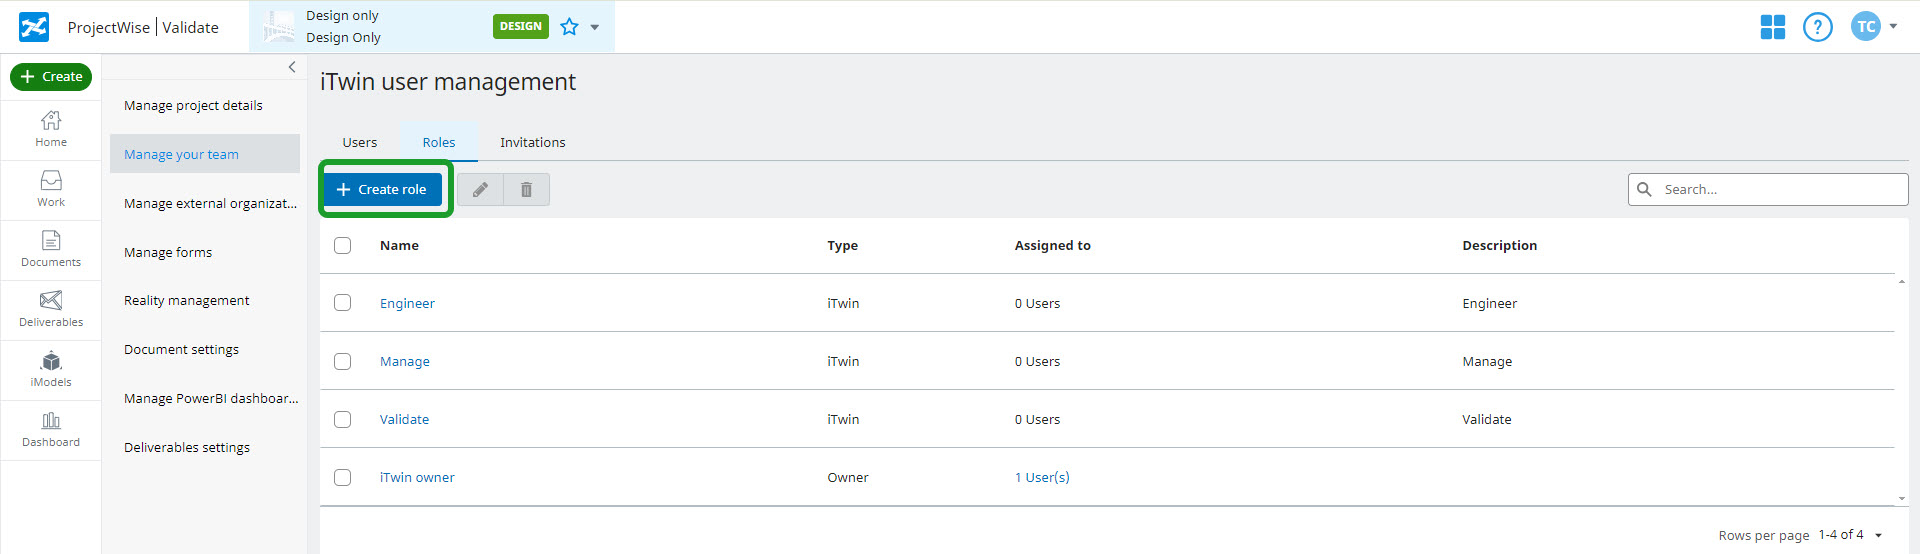Open the Dashboard sidebar icon
Image resolution: width=1920 pixels, height=554 pixels.
pos(51,429)
